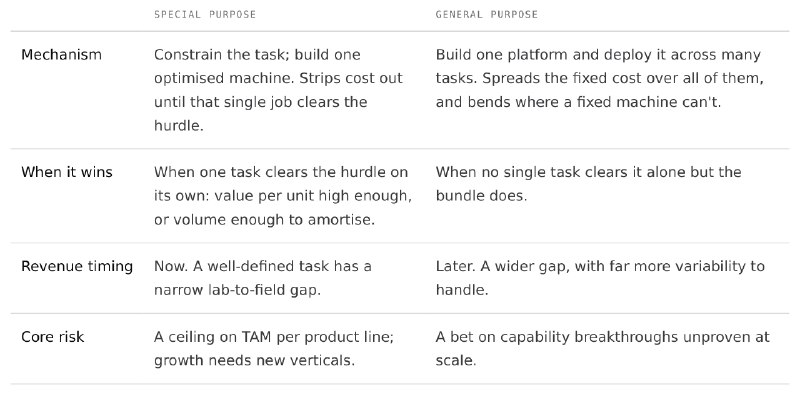Click the 'Build one platform' general-purpose cell
Viewport: 800px width, 395px height.
(599, 79)
